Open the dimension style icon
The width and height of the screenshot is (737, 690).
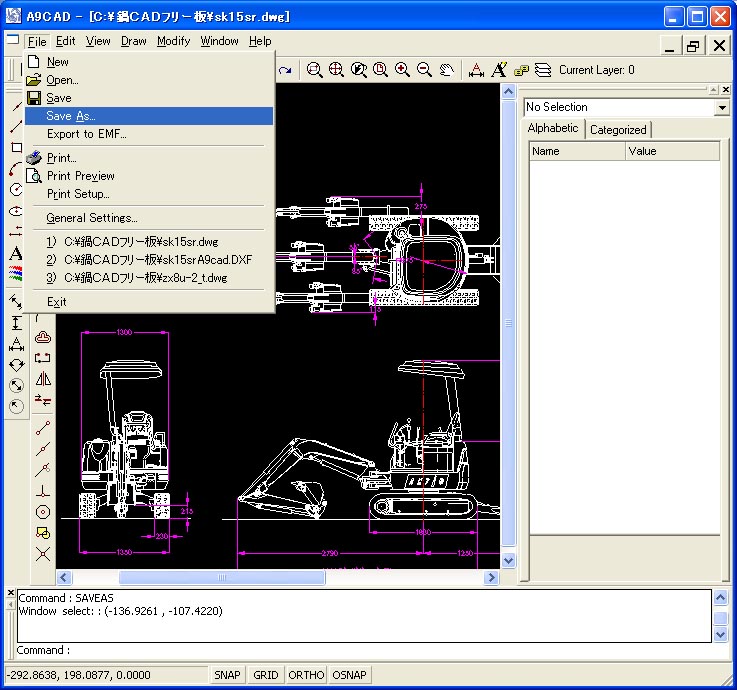pos(476,70)
